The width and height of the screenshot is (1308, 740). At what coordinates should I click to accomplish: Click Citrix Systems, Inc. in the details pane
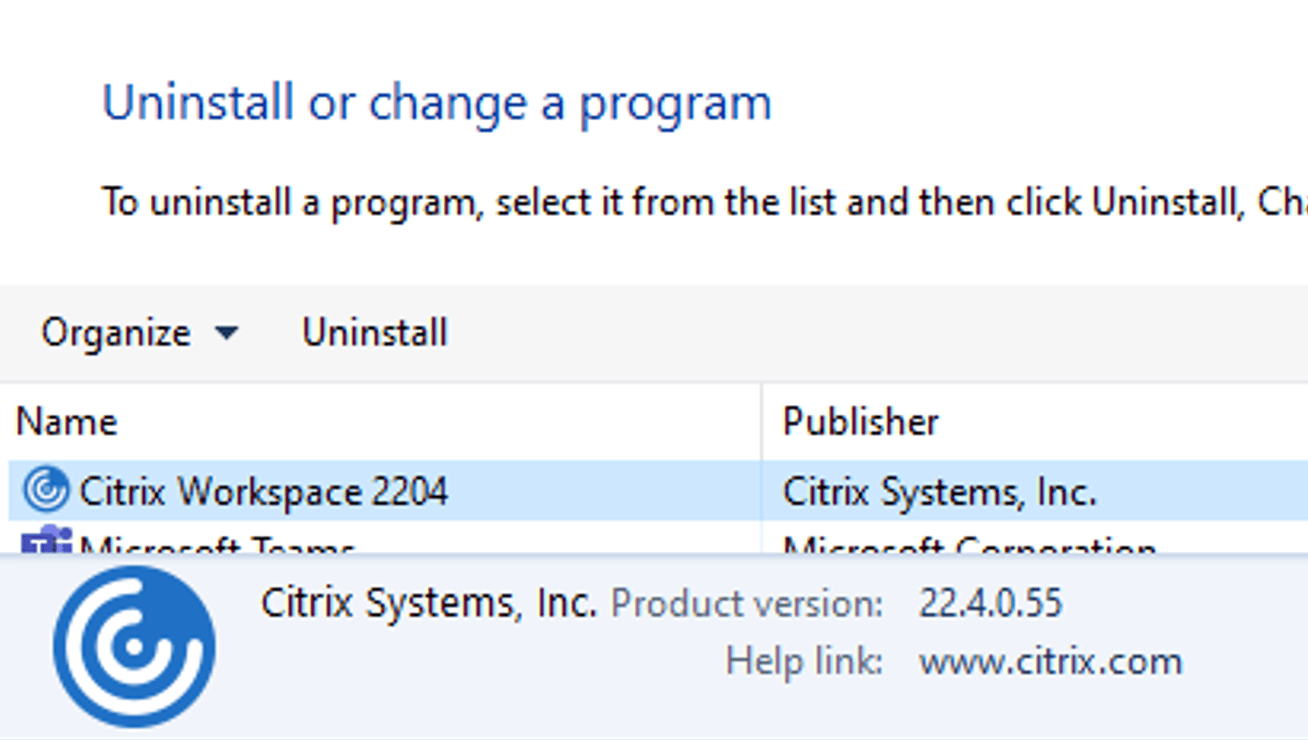pos(428,604)
